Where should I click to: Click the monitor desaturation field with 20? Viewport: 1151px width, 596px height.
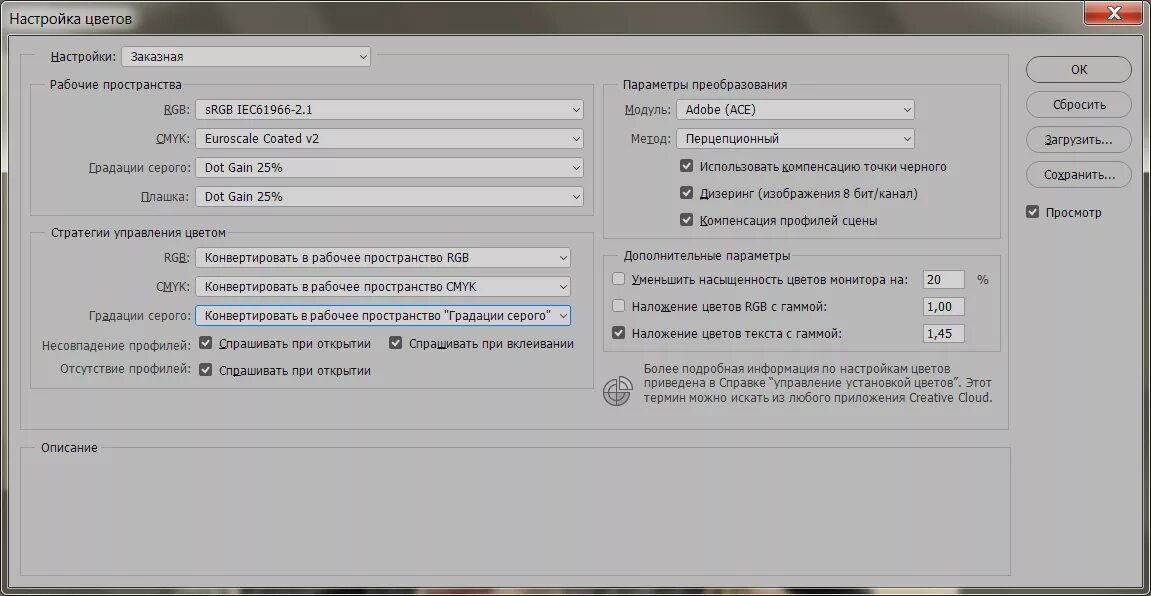tap(943, 280)
